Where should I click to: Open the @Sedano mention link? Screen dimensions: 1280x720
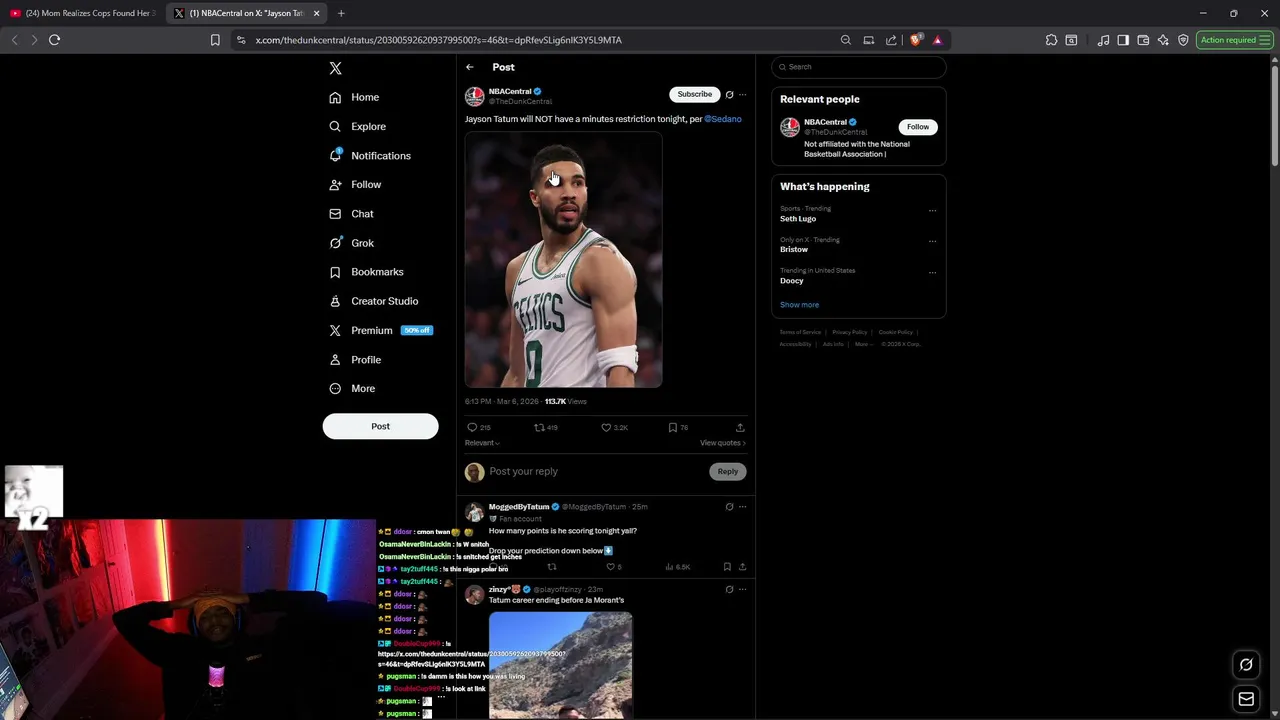723,119
